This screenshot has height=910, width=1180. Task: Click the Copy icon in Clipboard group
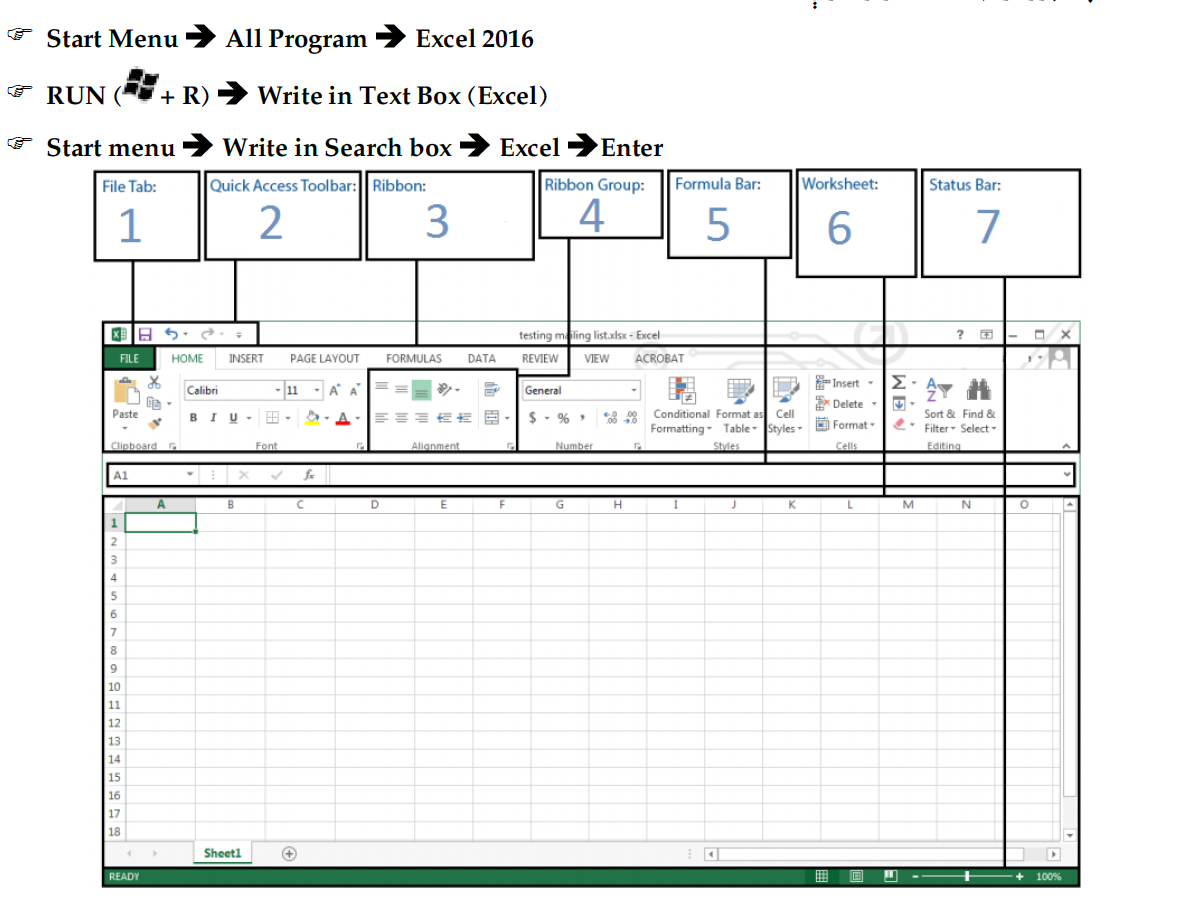(154, 403)
